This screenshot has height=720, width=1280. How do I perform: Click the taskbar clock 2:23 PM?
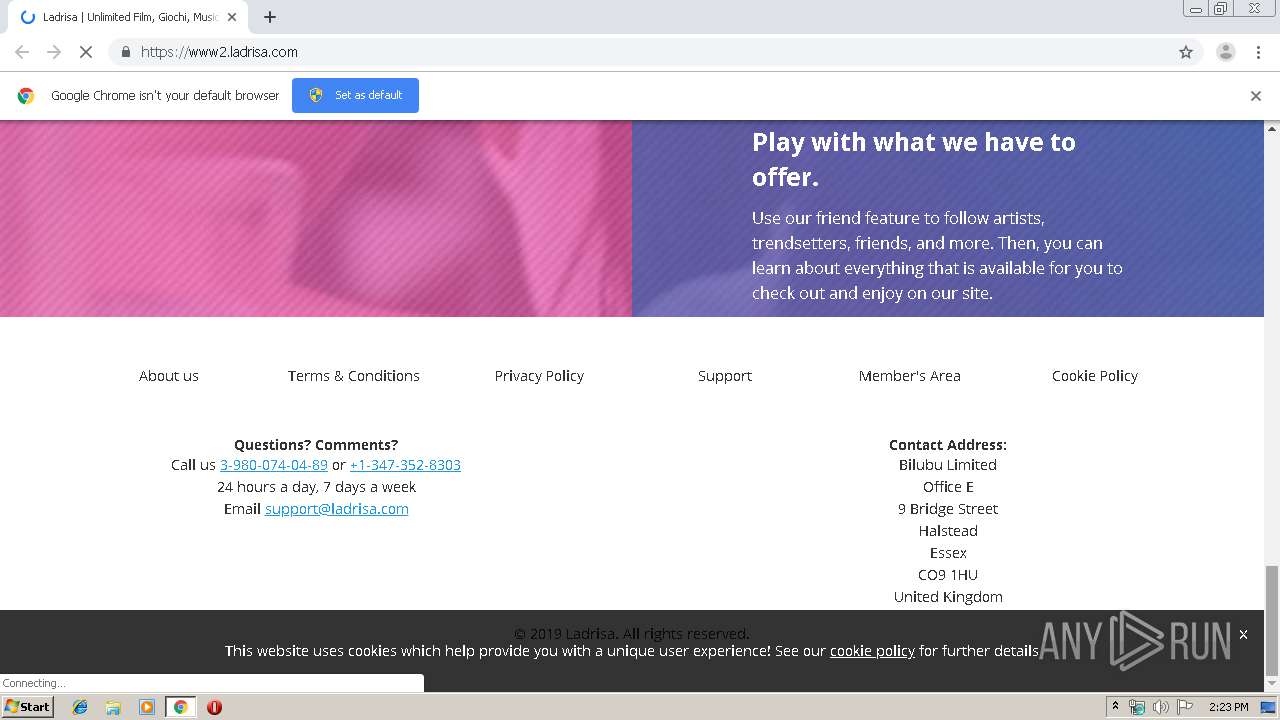click(x=1228, y=707)
